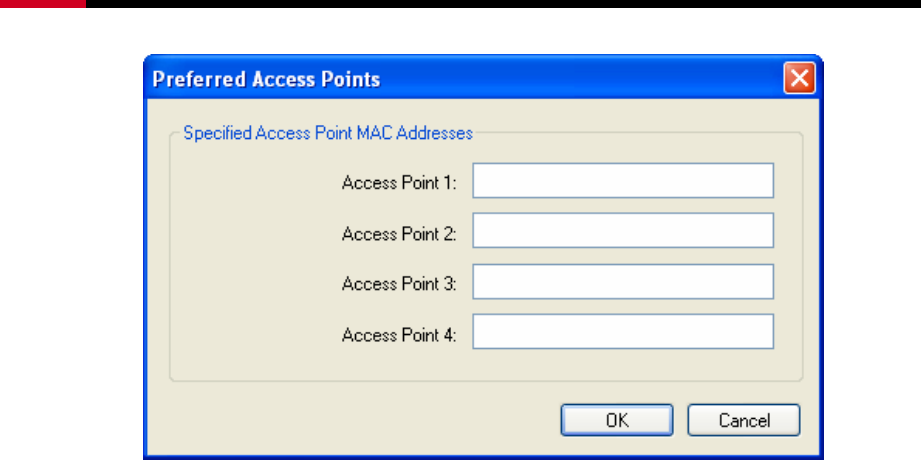The height and width of the screenshot is (460, 921).
Task: Click empty group box area below Access Point 4
Action: [x=486, y=365]
